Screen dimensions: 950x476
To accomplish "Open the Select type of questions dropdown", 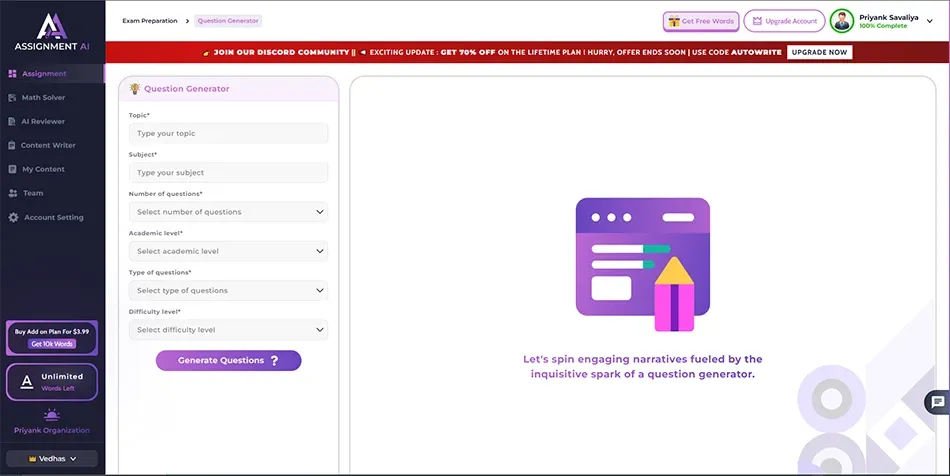I will pos(228,291).
